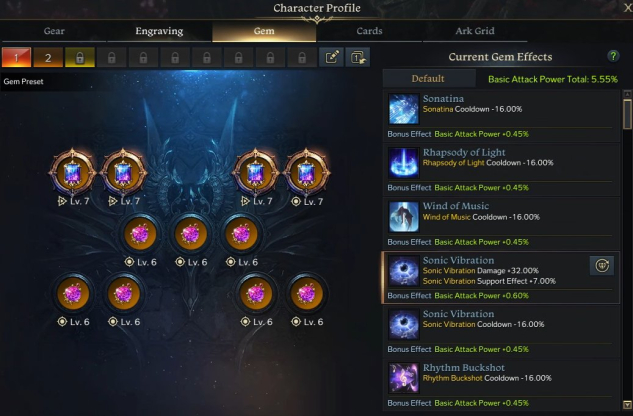The height and width of the screenshot is (416, 633).
Task: Click the yellow locked preset slot 3
Action: [80, 57]
